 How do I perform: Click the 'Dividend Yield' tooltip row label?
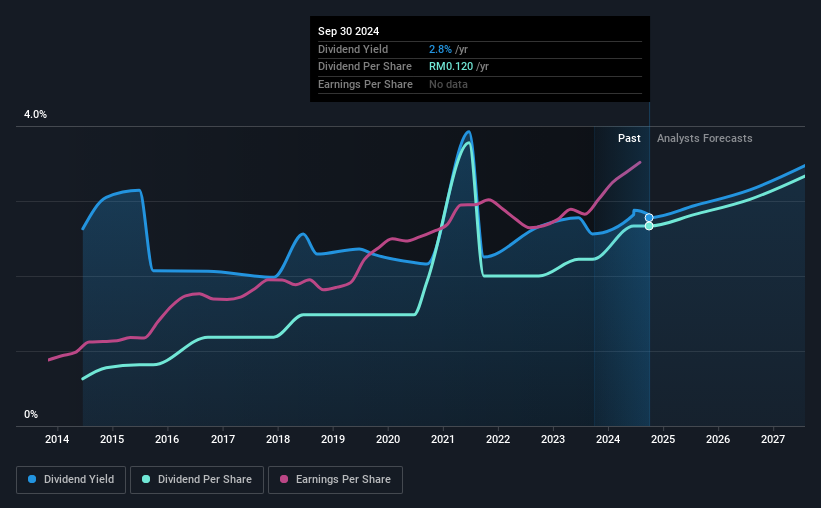click(x=353, y=49)
